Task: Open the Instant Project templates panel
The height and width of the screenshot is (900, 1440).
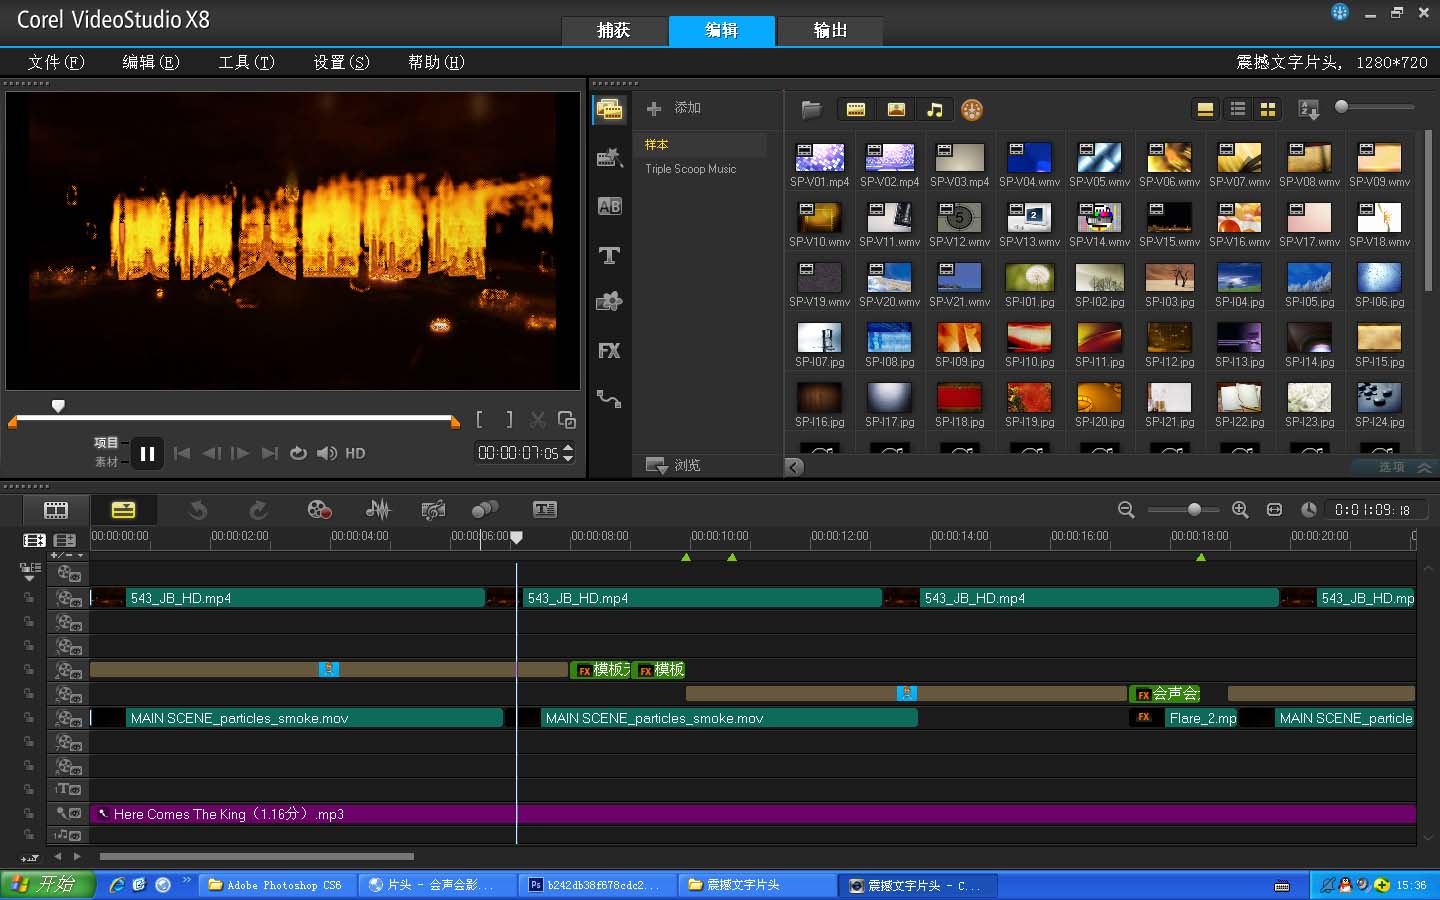Action: (x=610, y=157)
